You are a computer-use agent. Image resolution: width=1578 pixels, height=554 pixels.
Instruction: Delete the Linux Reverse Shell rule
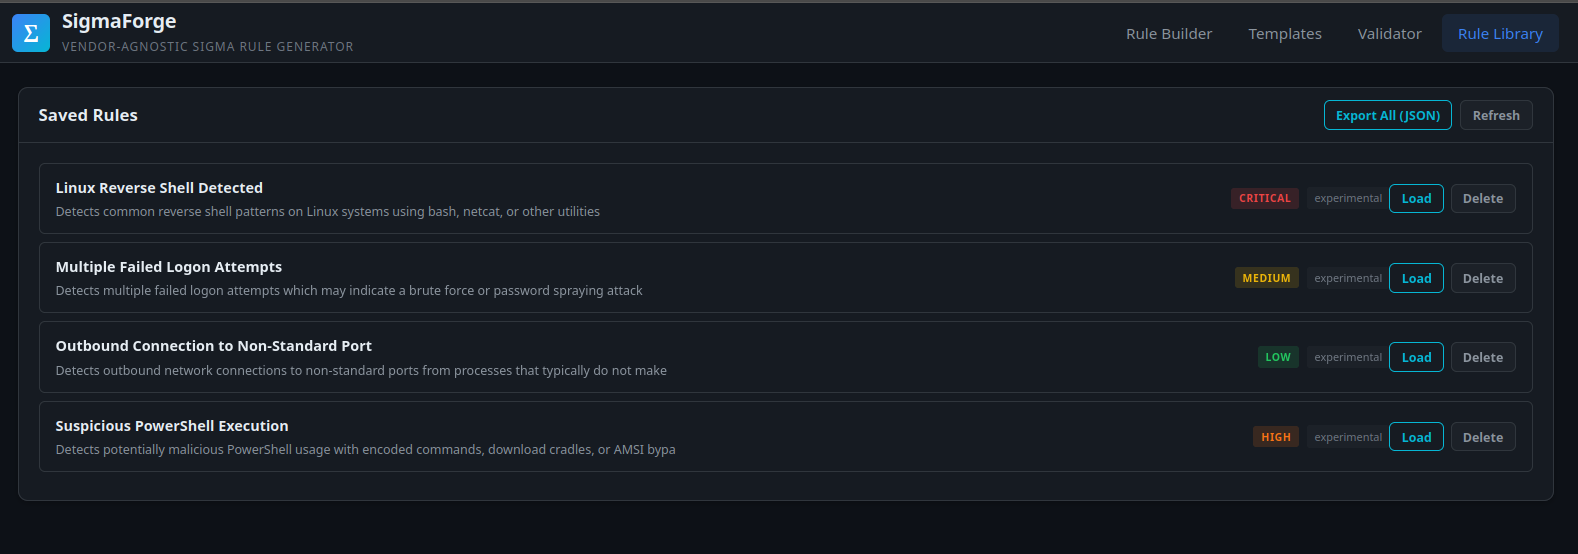pyautogui.click(x=1482, y=199)
